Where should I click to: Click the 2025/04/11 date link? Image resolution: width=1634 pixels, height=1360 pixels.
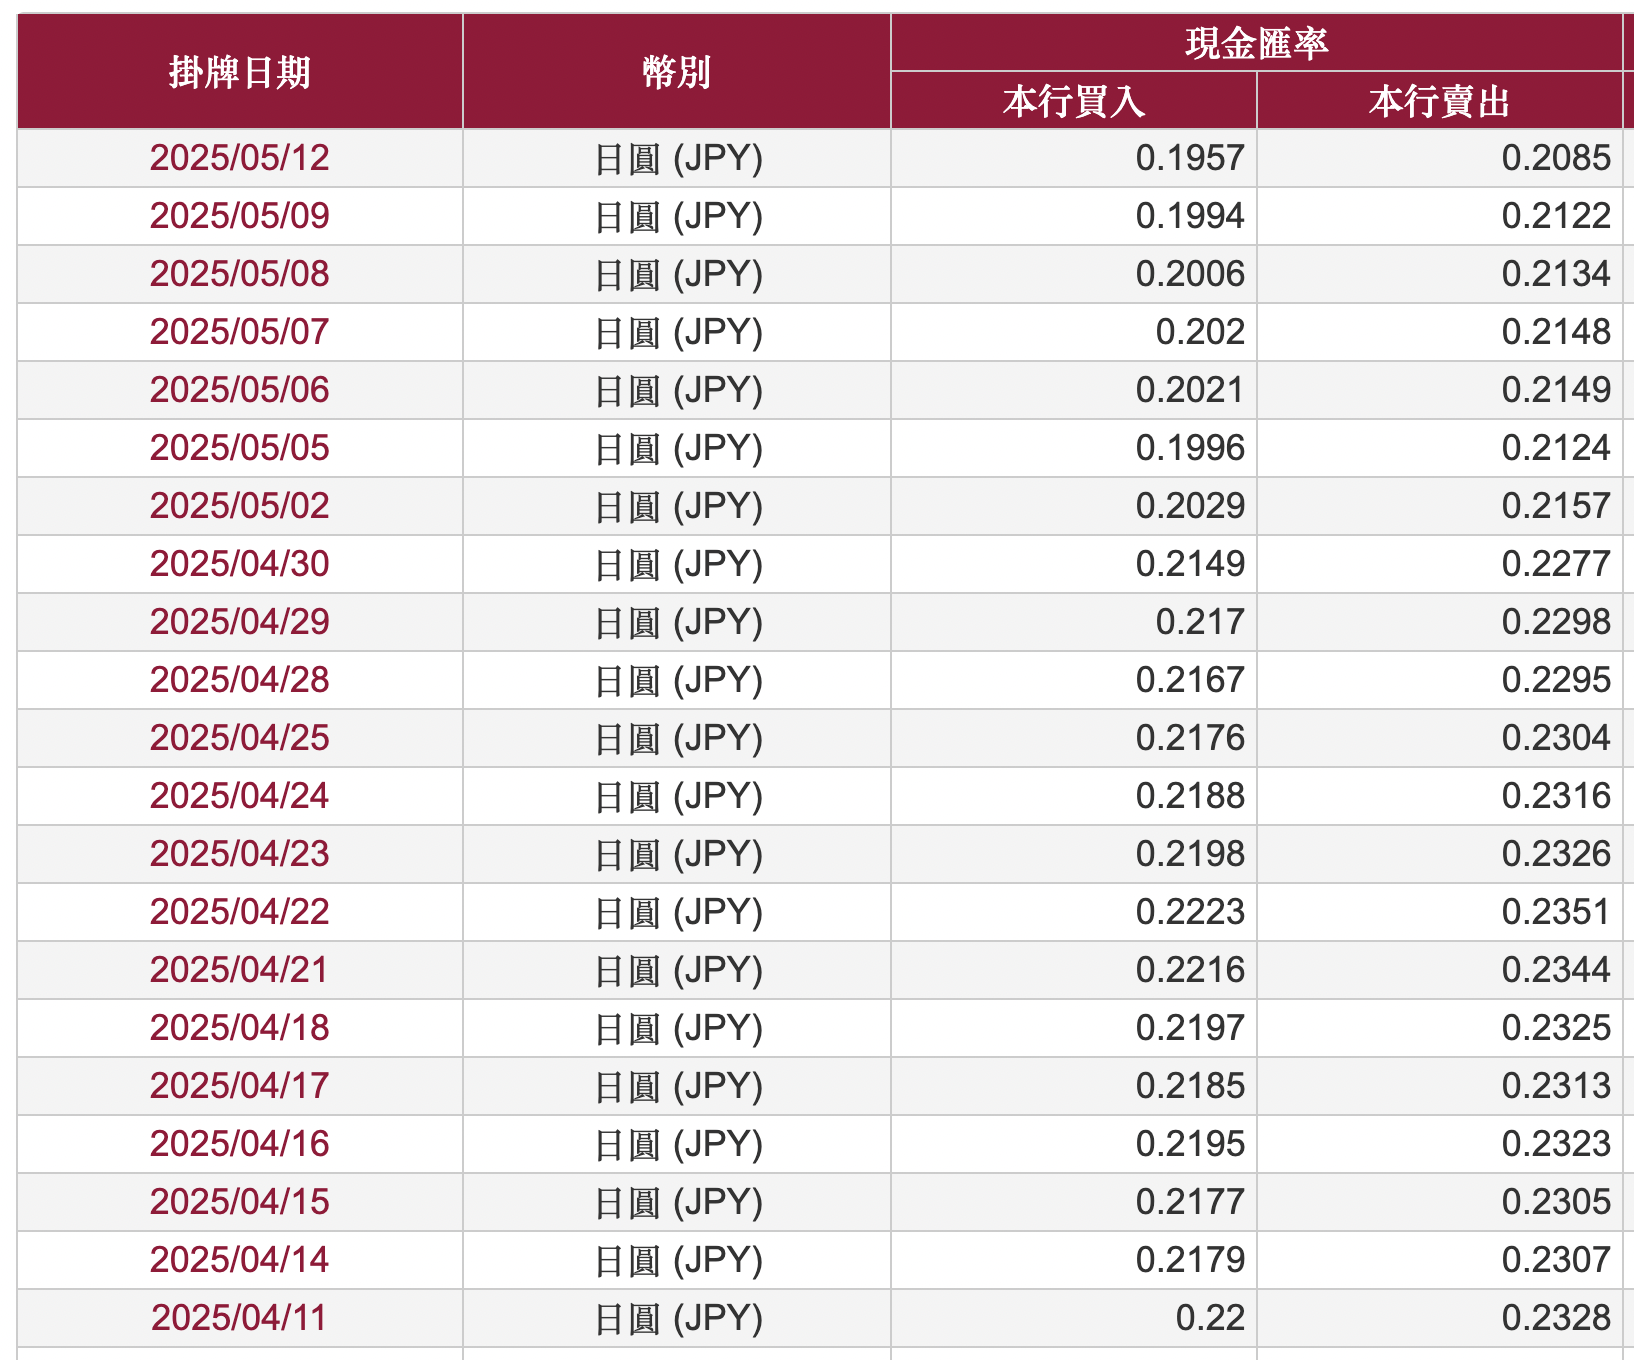click(x=239, y=1318)
